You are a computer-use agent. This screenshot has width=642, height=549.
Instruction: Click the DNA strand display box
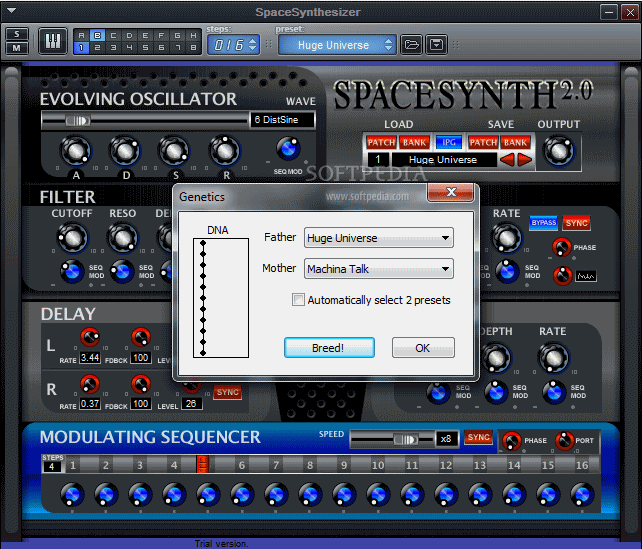[221, 298]
